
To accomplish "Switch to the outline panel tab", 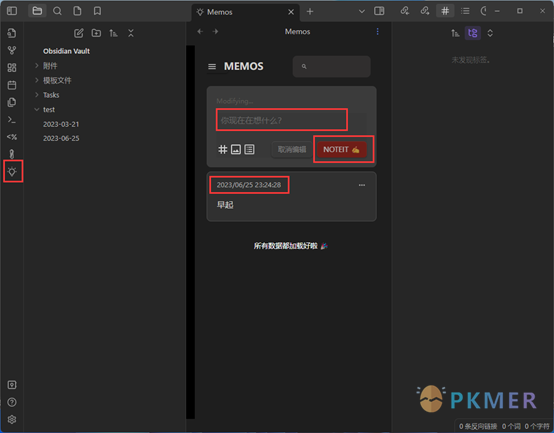I will tap(465, 11).
